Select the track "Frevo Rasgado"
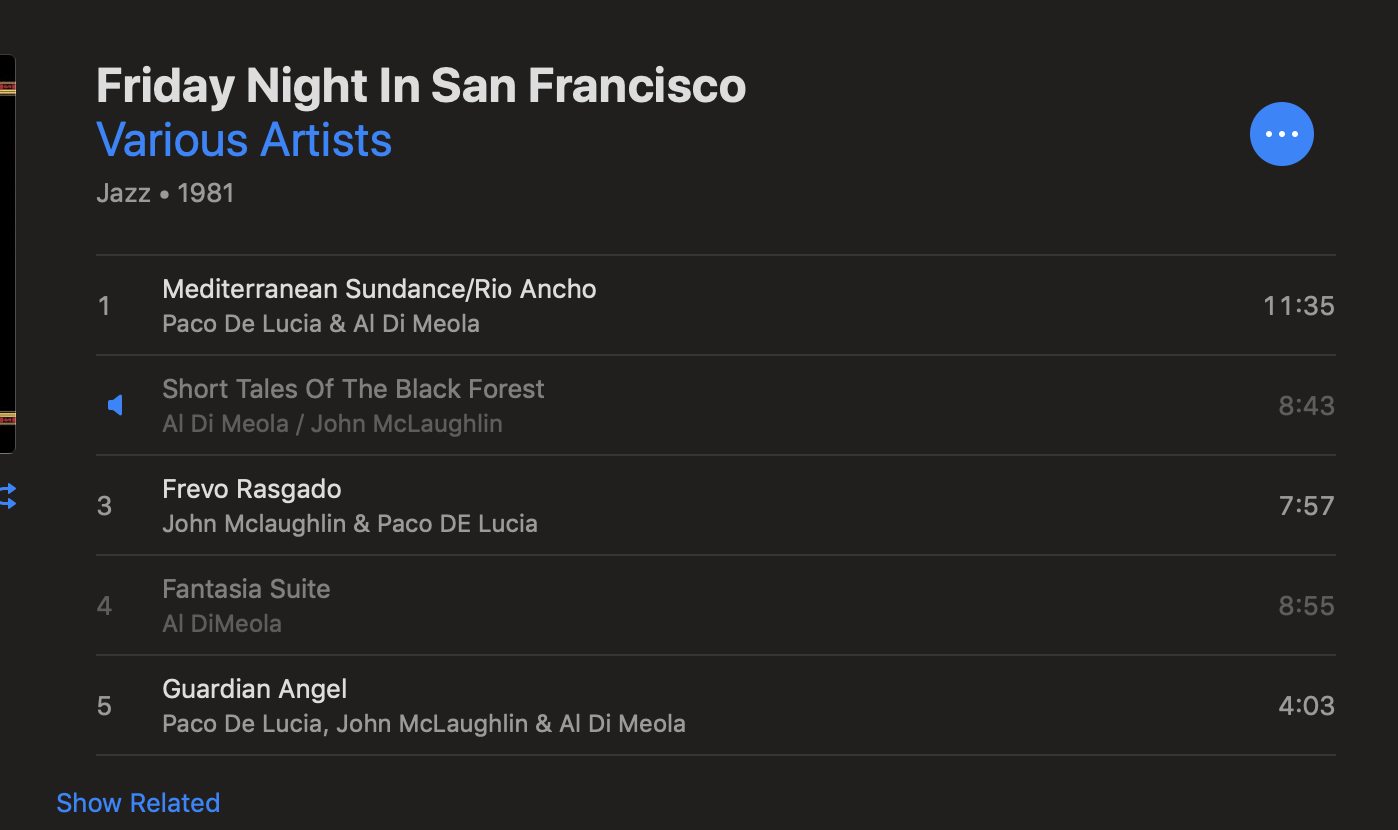Viewport: 1398px width, 830px height. coord(251,489)
